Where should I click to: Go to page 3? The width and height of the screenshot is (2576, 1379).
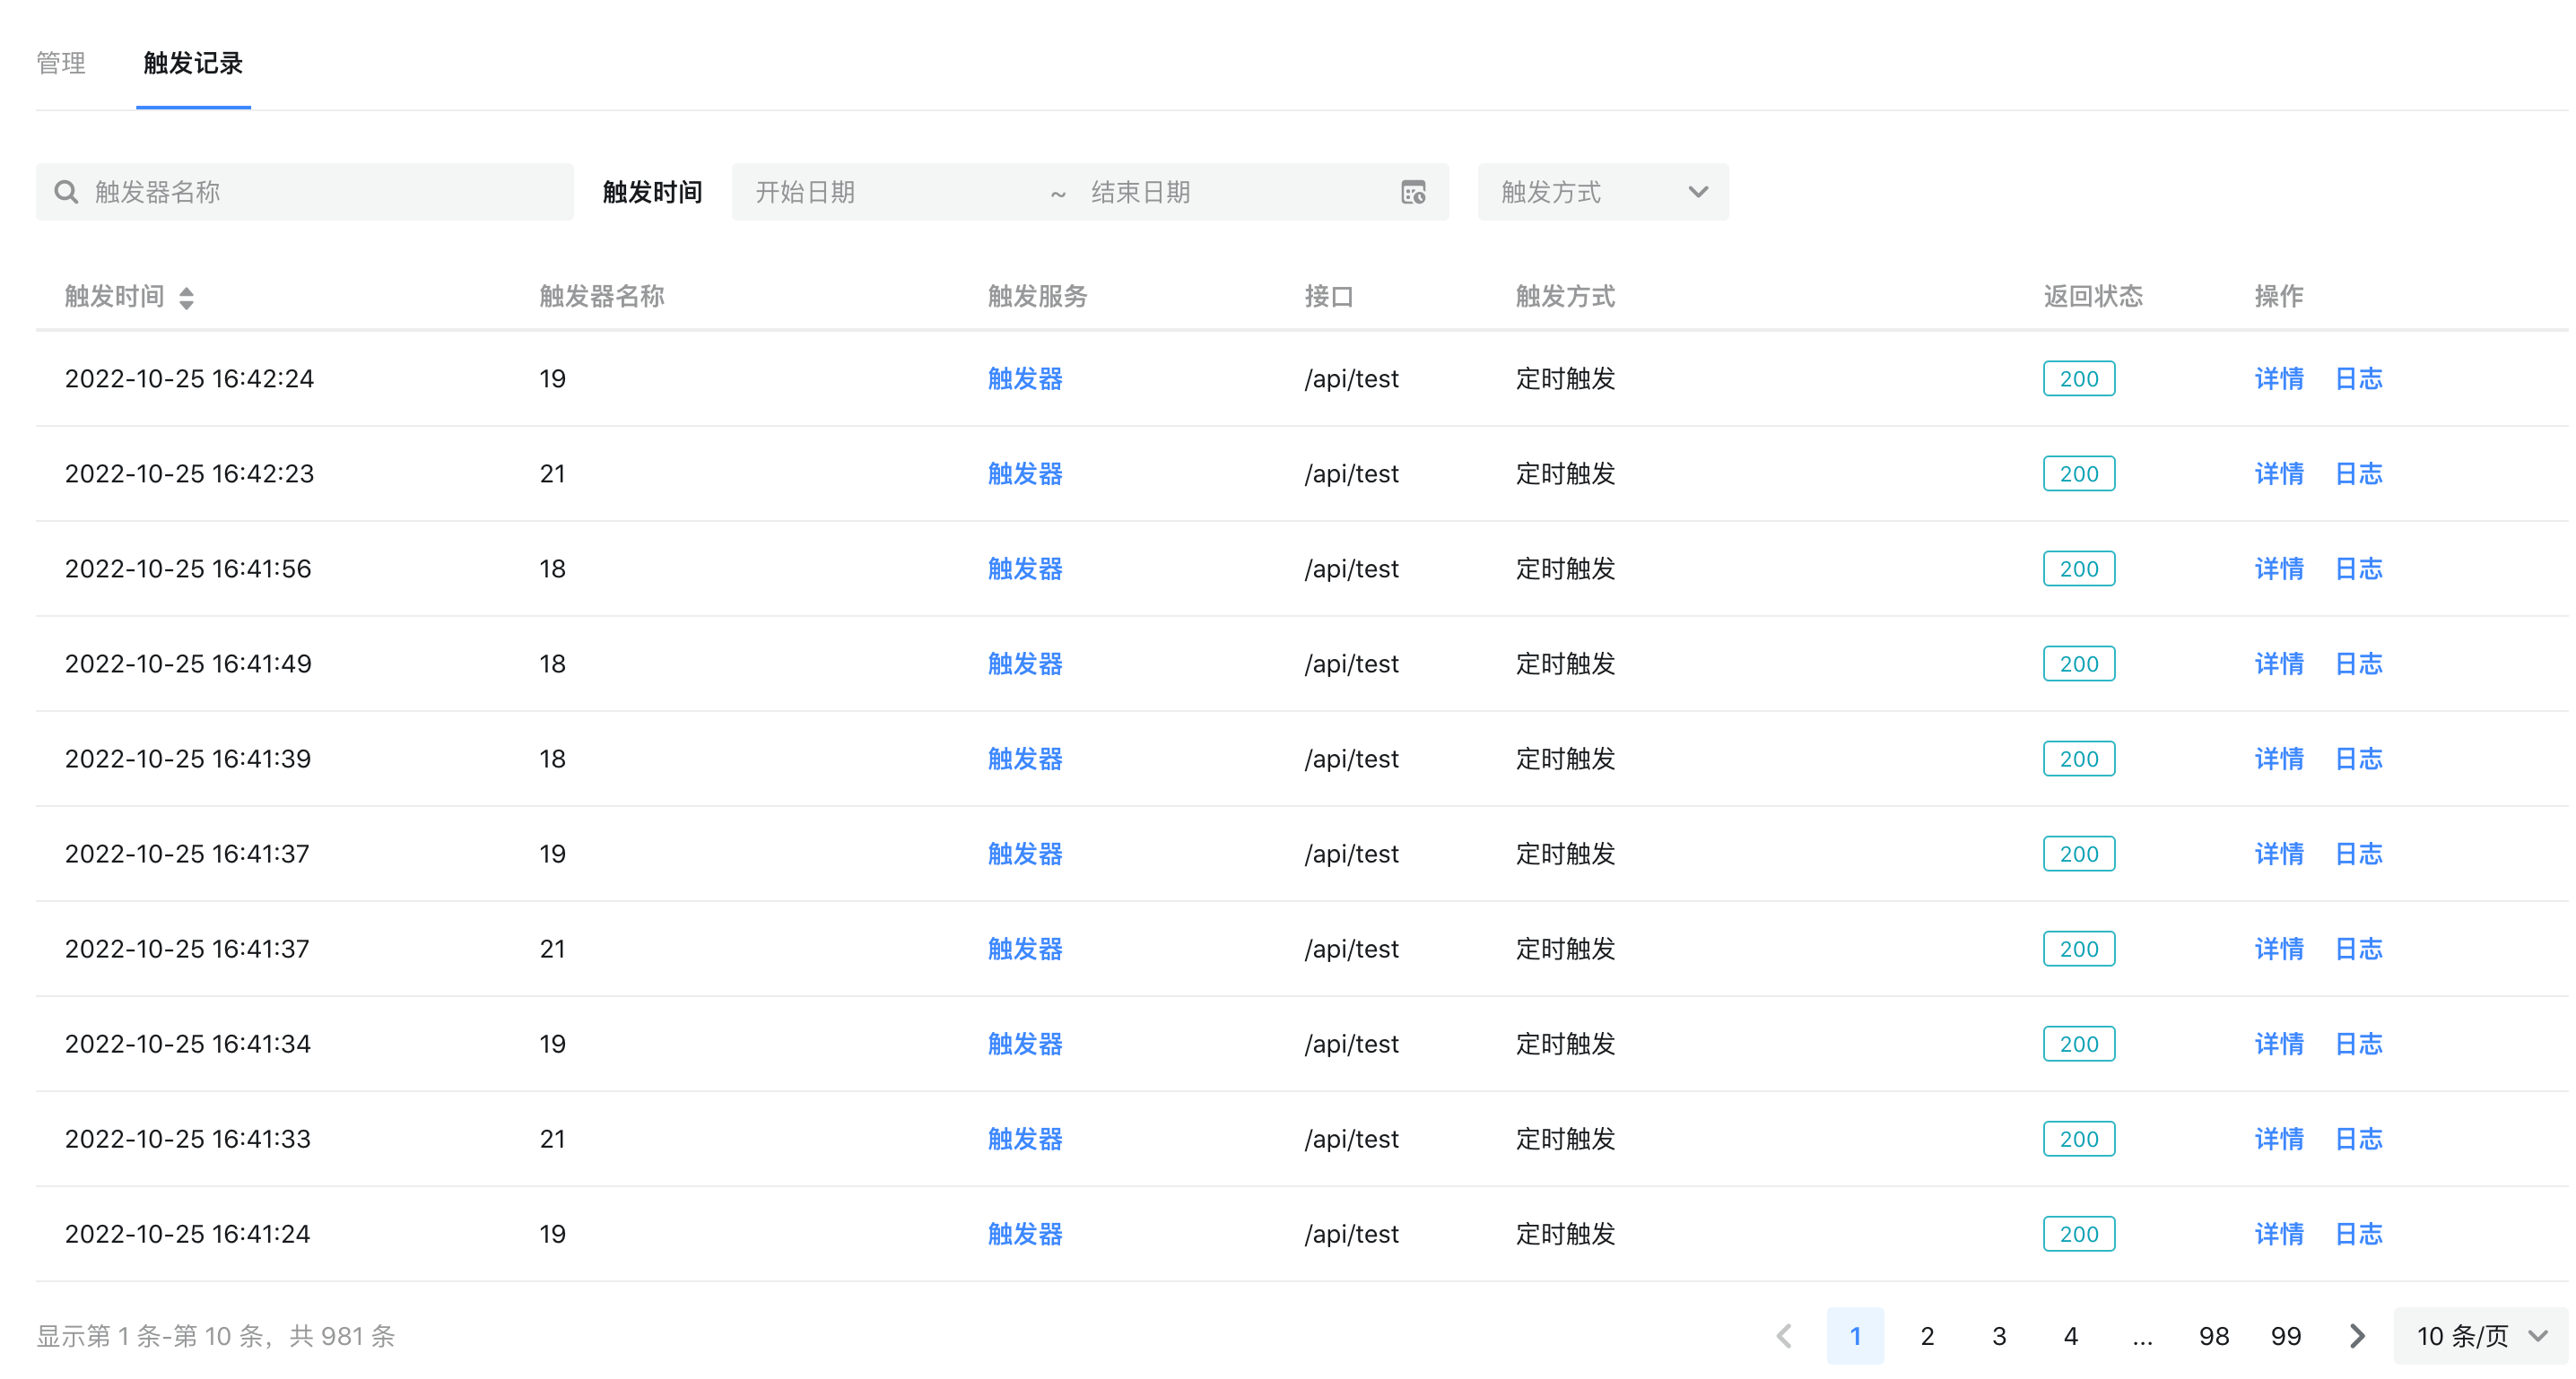(1999, 1336)
